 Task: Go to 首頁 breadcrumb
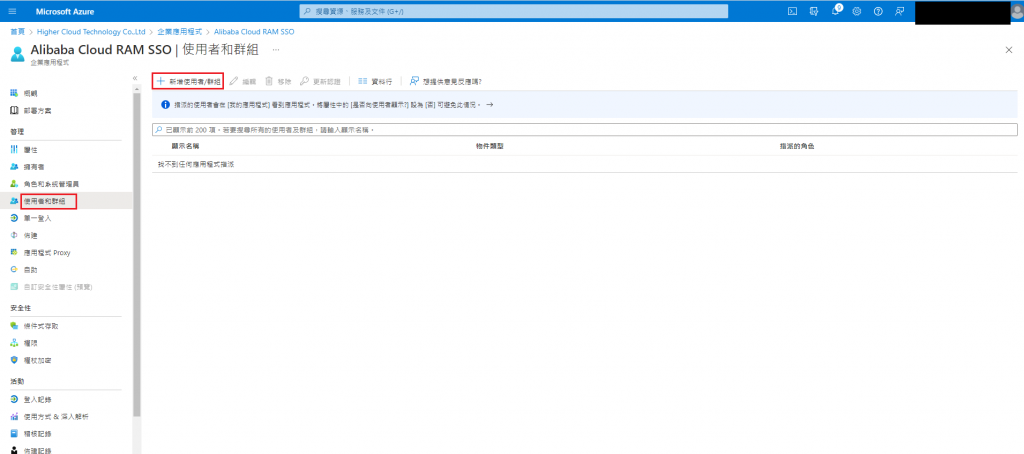point(18,31)
